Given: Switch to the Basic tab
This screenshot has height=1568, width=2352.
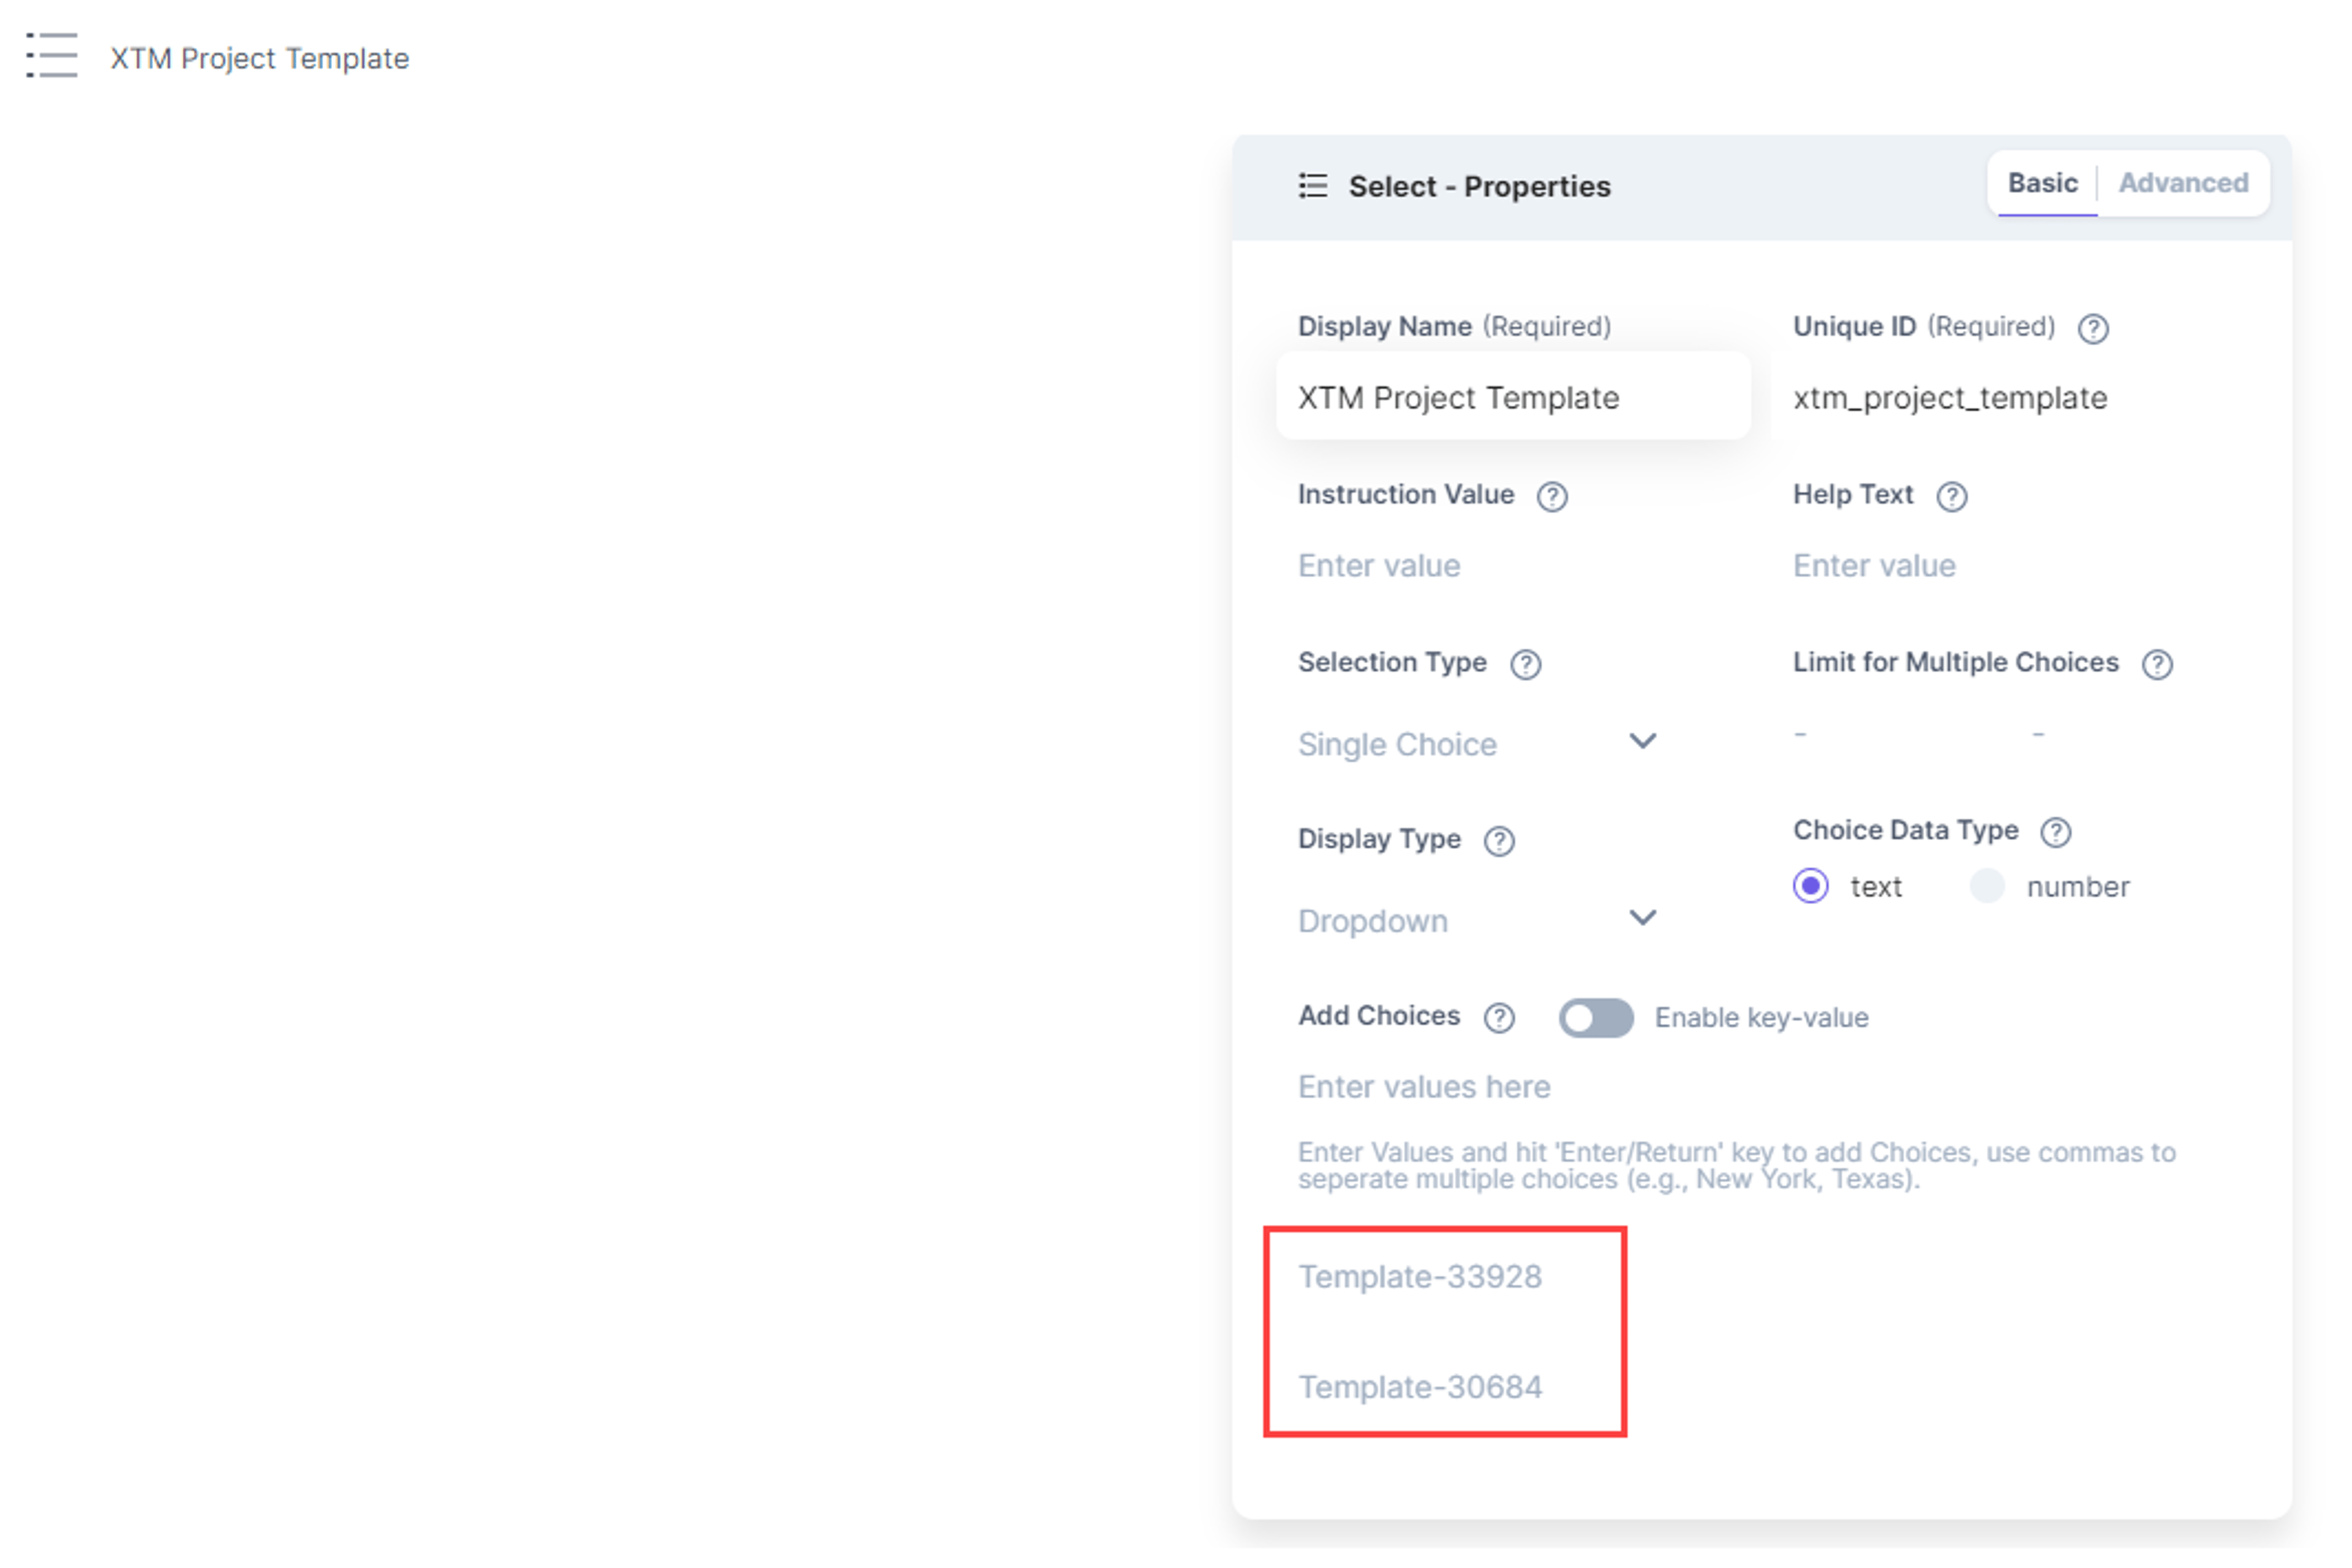Looking at the screenshot, I should [2043, 183].
